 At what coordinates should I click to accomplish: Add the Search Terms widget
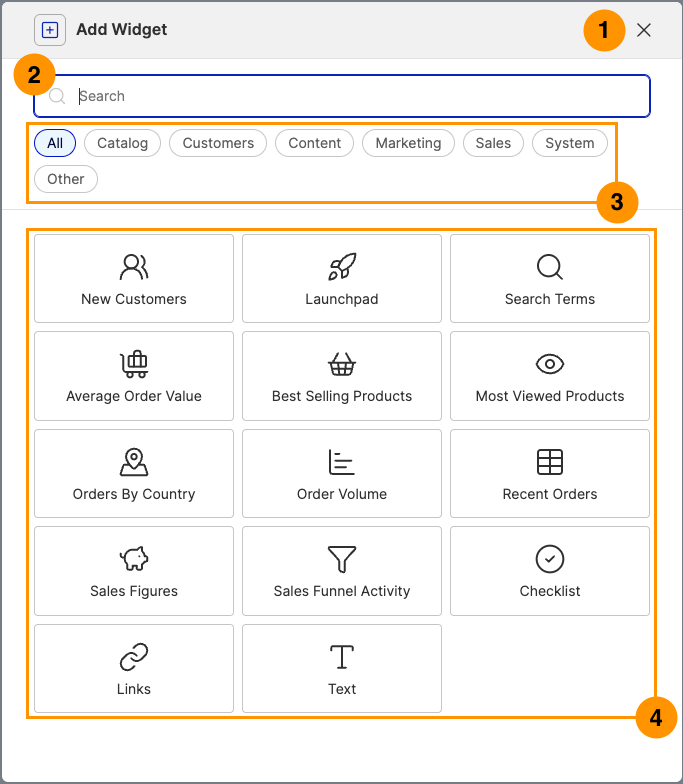click(550, 278)
